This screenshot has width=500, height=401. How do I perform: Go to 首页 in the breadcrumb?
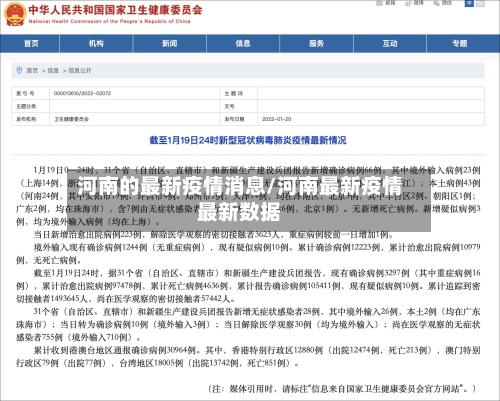32,71
